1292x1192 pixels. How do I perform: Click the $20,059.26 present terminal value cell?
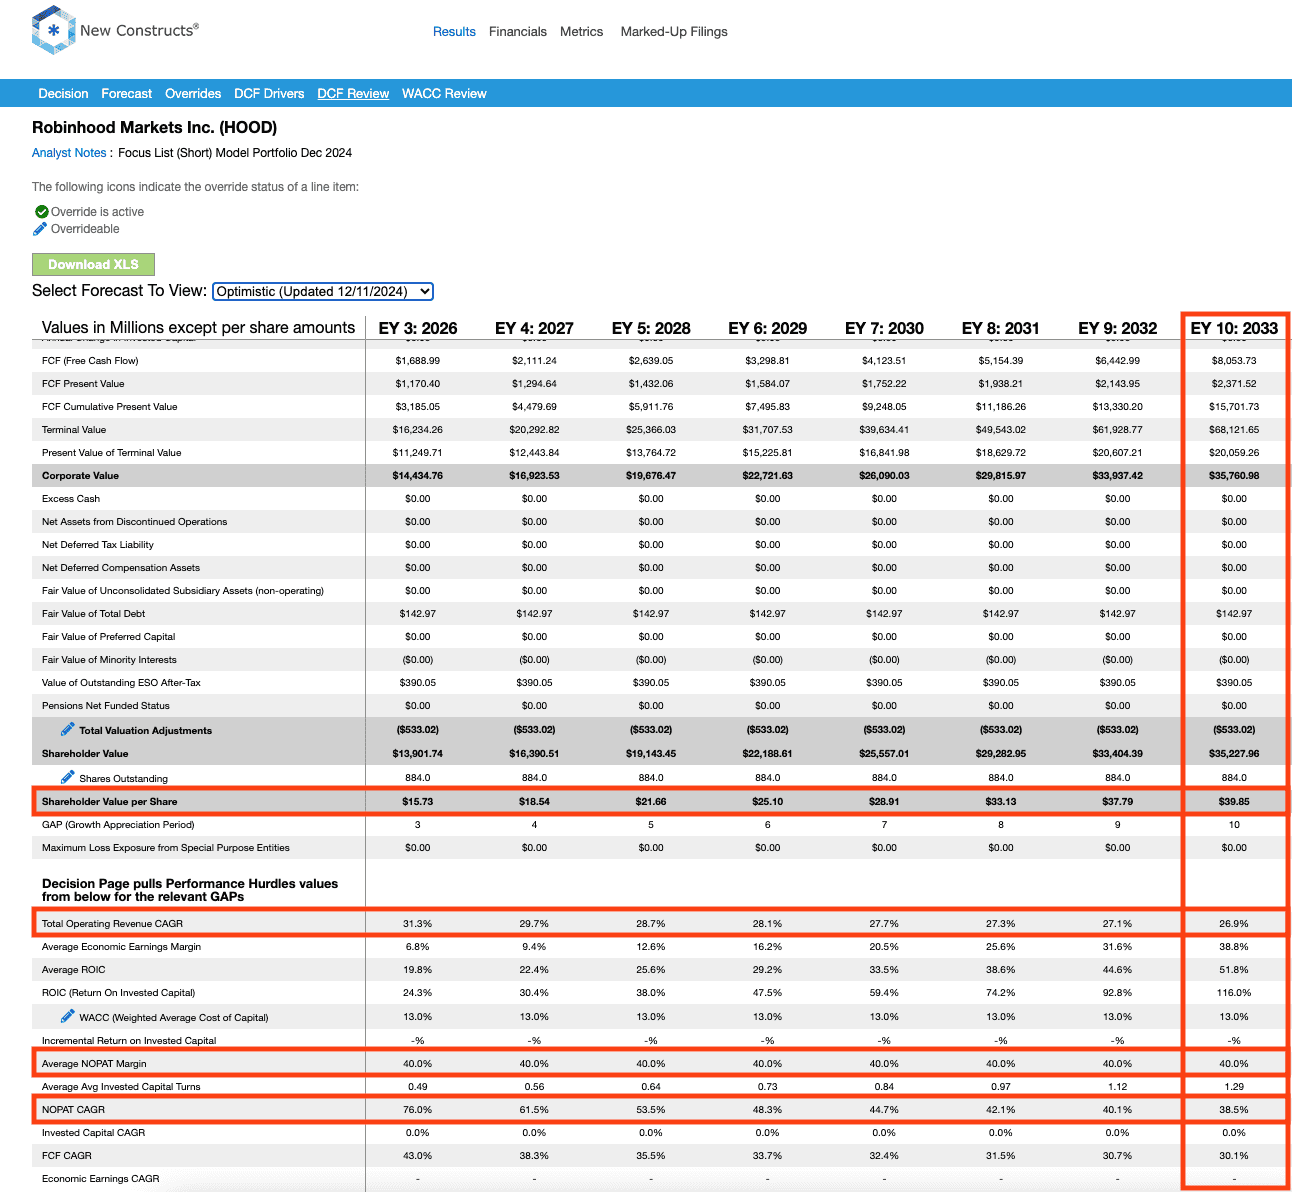[1234, 453]
